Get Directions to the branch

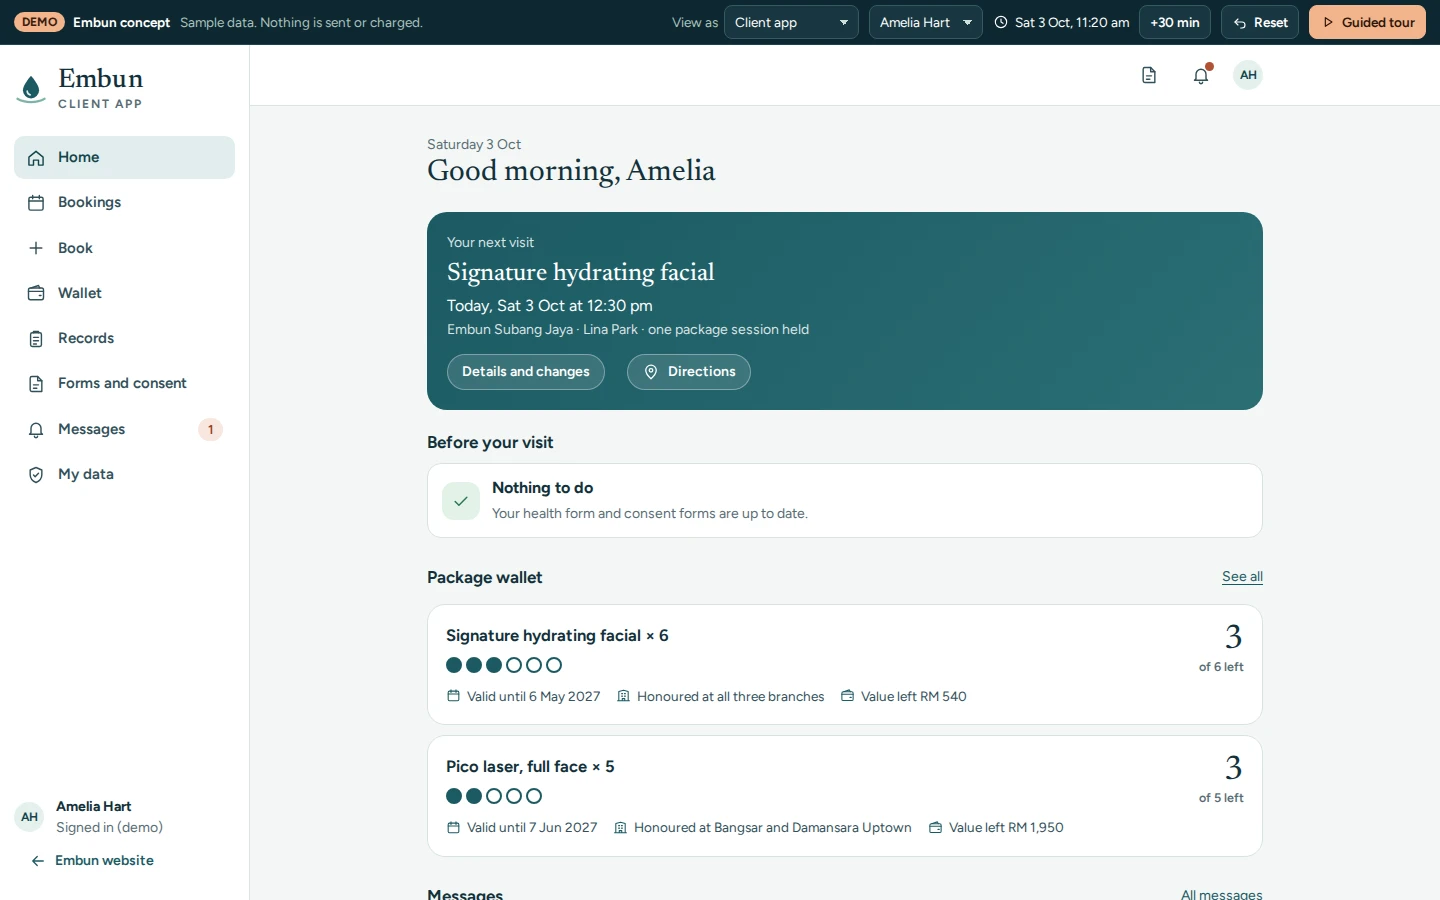click(x=689, y=372)
